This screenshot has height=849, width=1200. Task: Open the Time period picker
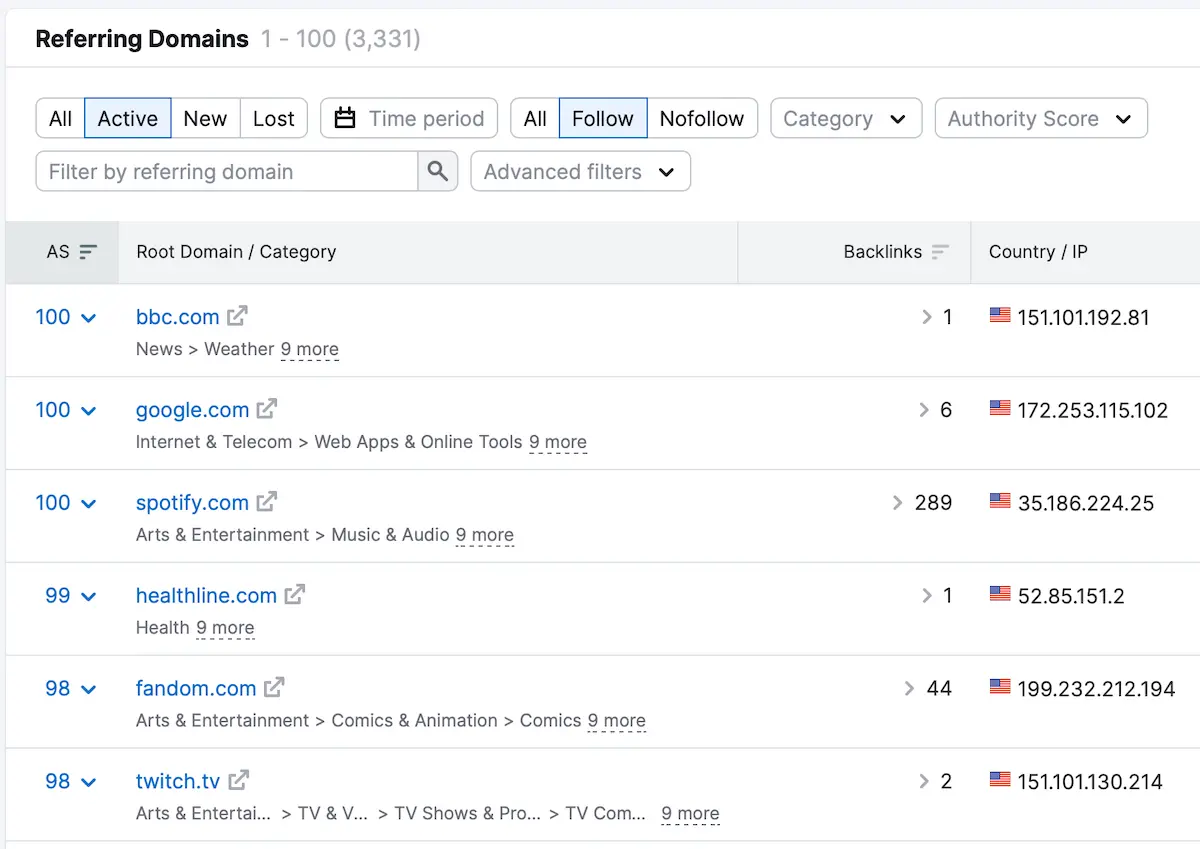(x=409, y=118)
